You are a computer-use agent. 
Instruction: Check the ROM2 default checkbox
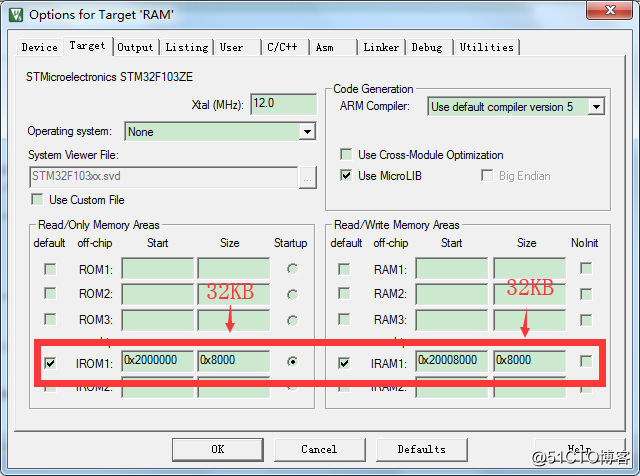tap(50, 293)
